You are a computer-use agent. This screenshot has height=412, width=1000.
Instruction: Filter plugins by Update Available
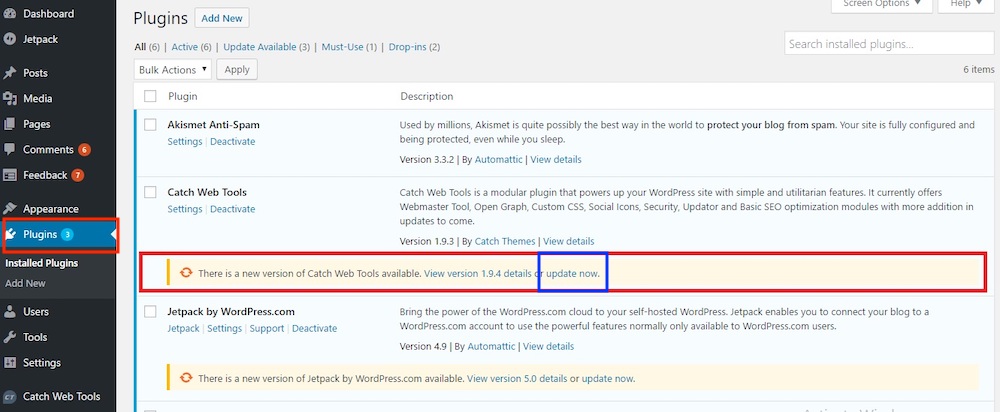(x=266, y=47)
